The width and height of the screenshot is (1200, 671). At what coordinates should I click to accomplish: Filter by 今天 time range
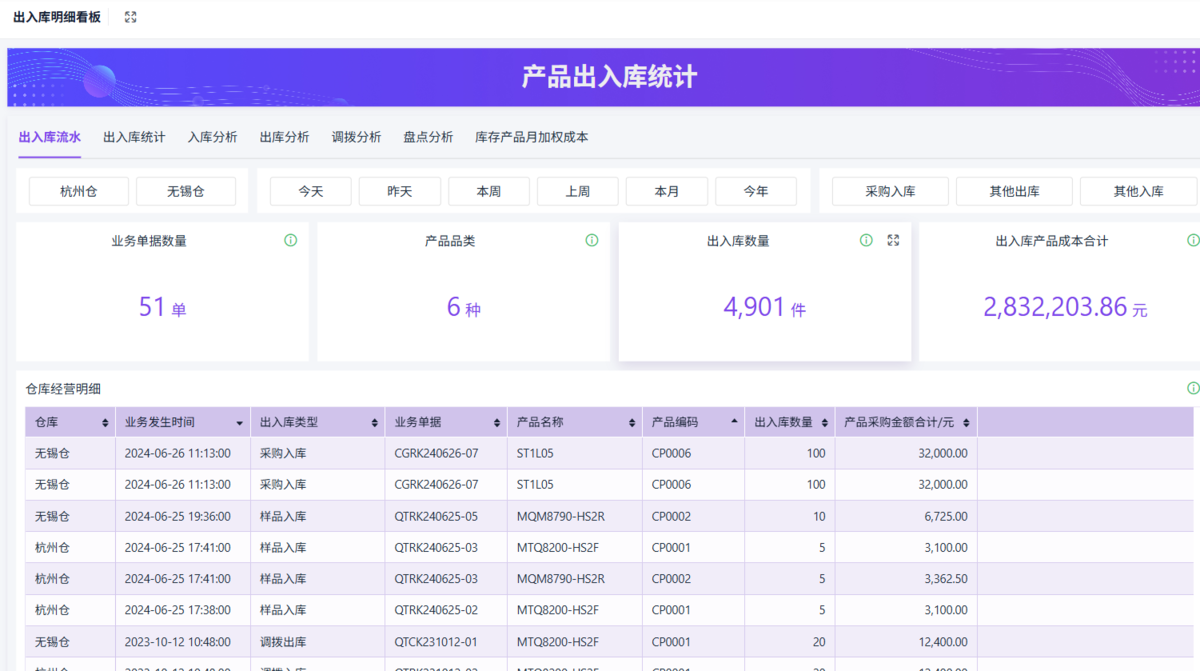311,191
